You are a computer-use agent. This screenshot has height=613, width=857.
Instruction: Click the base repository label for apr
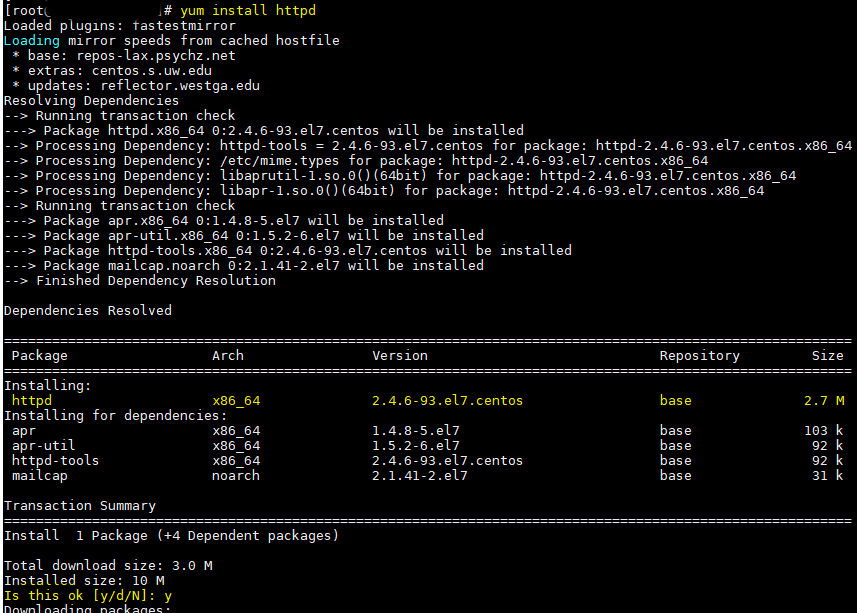pos(675,430)
